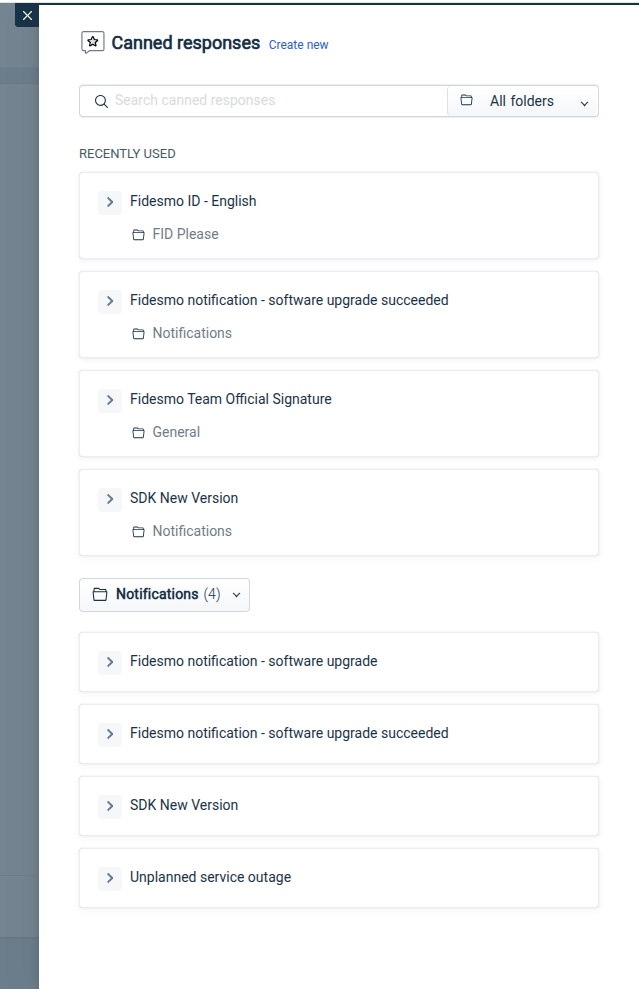Click the folder icon in the All folders selector

pyautogui.click(x=466, y=100)
